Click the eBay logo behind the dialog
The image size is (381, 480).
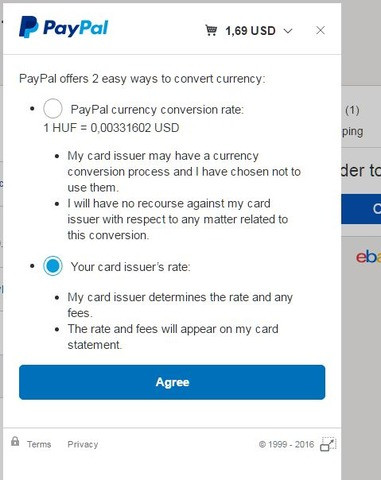(x=368, y=257)
